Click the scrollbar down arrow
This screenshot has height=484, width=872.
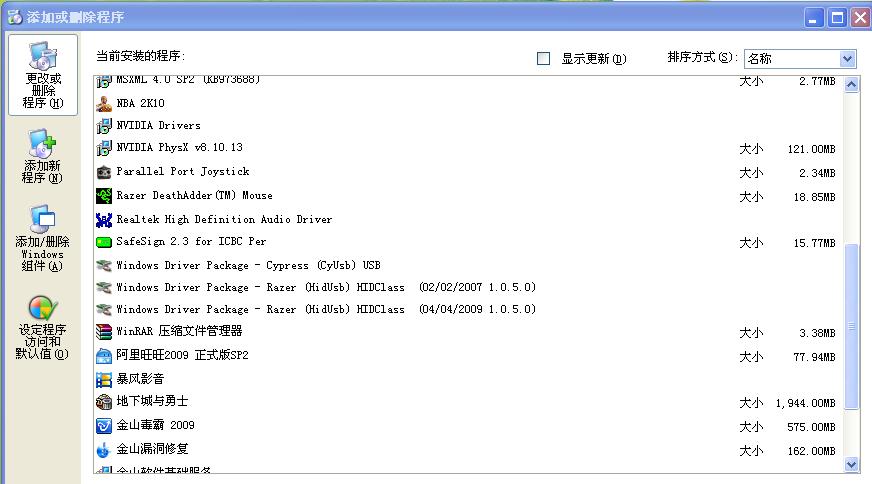point(851,464)
